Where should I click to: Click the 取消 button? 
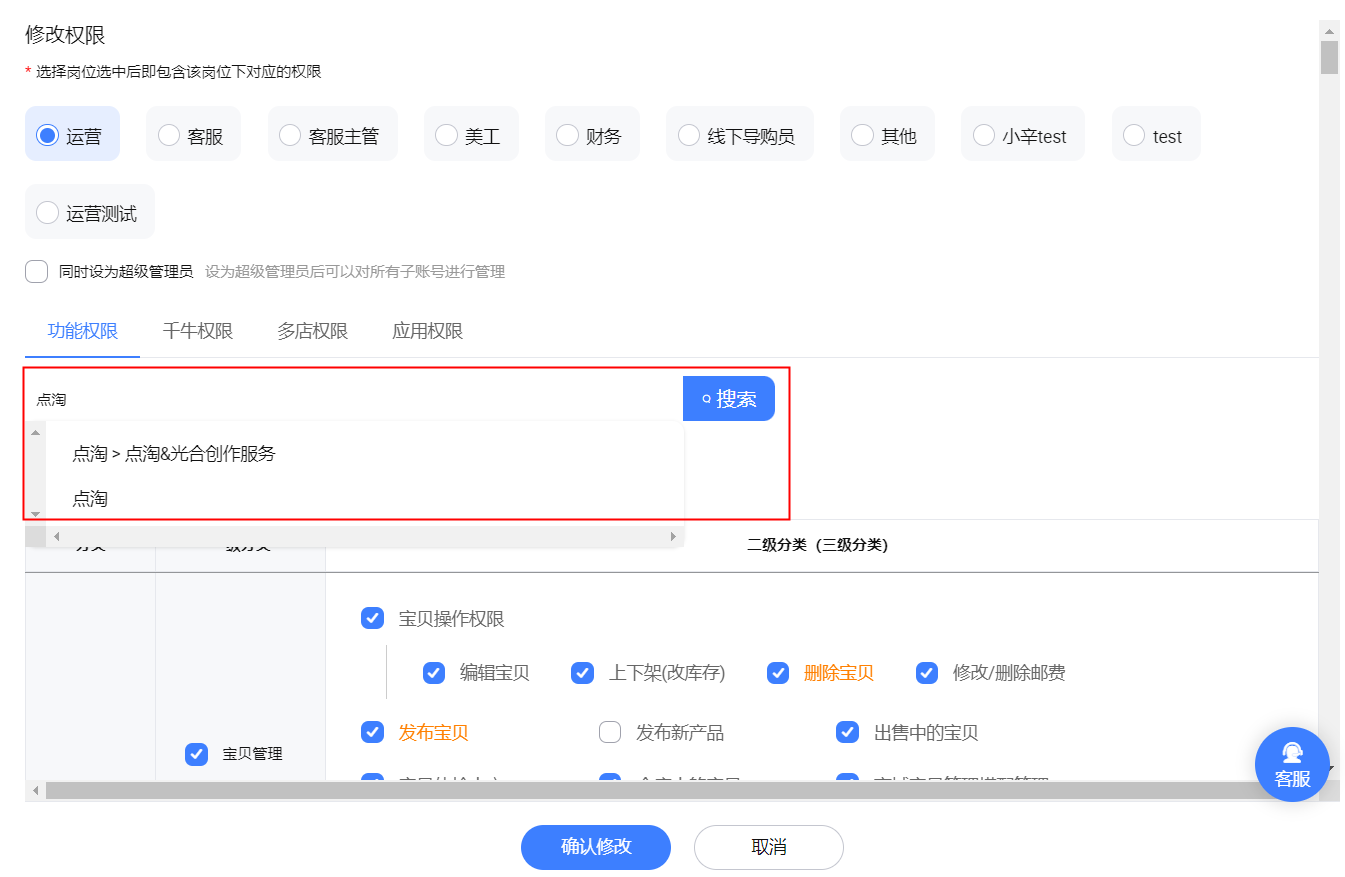pyautogui.click(x=769, y=847)
